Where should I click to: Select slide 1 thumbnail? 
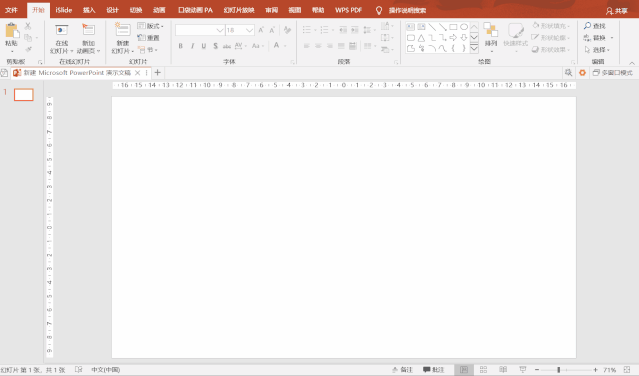(x=24, y=95)
